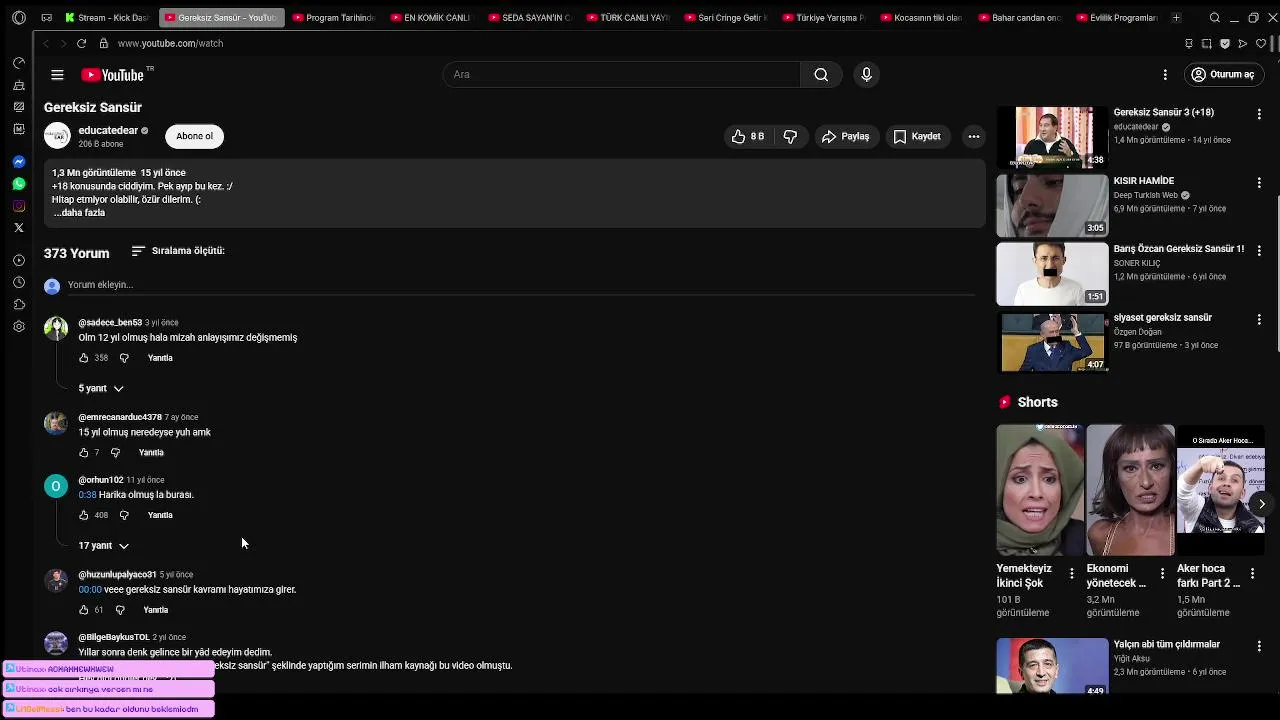The width and height of the screenshot is (1280, 720).
Task: Dislike the comment by @orhun102
Action: [124, 515]
